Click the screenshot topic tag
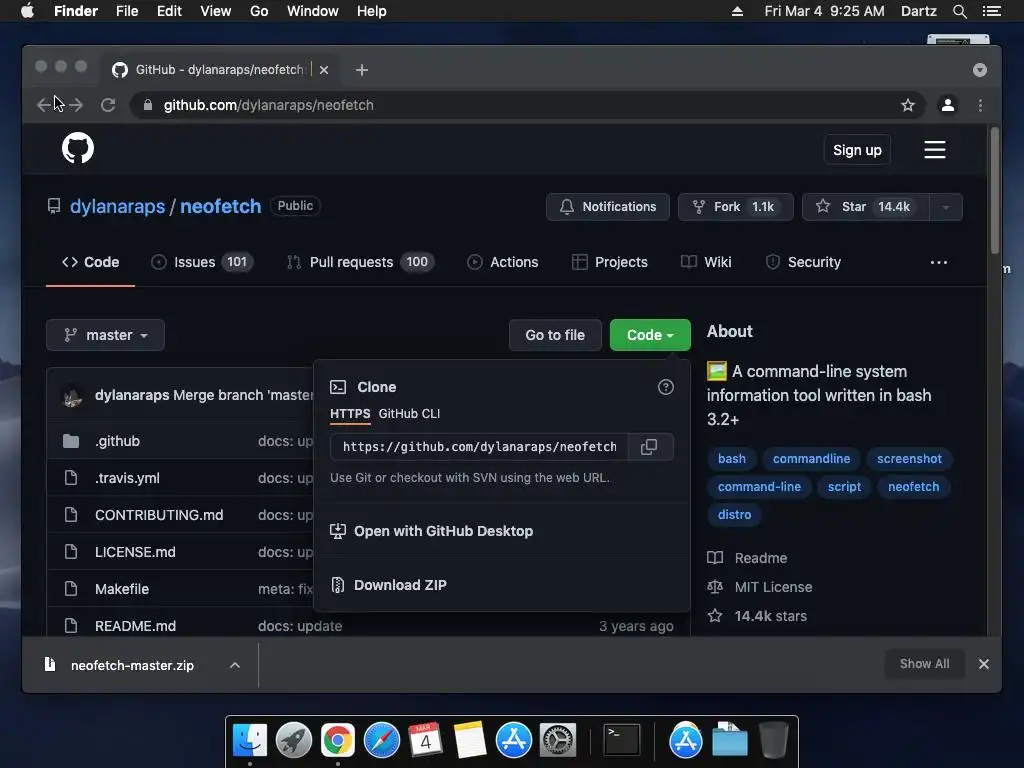Viewport: 1024px width, 768px height. [909, 459]
